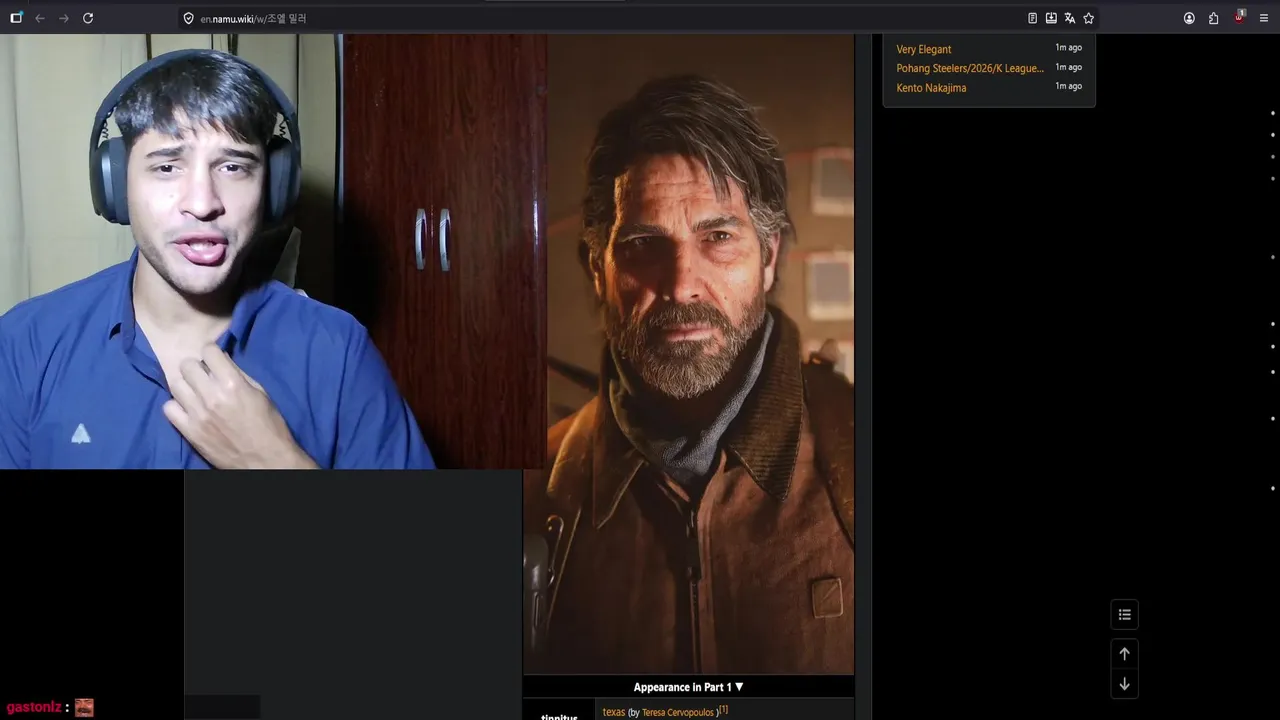Expand 'Appearance in Part 1' dropdown
The width and height of the screenshot is (1280, 720).
pos(688,687)
